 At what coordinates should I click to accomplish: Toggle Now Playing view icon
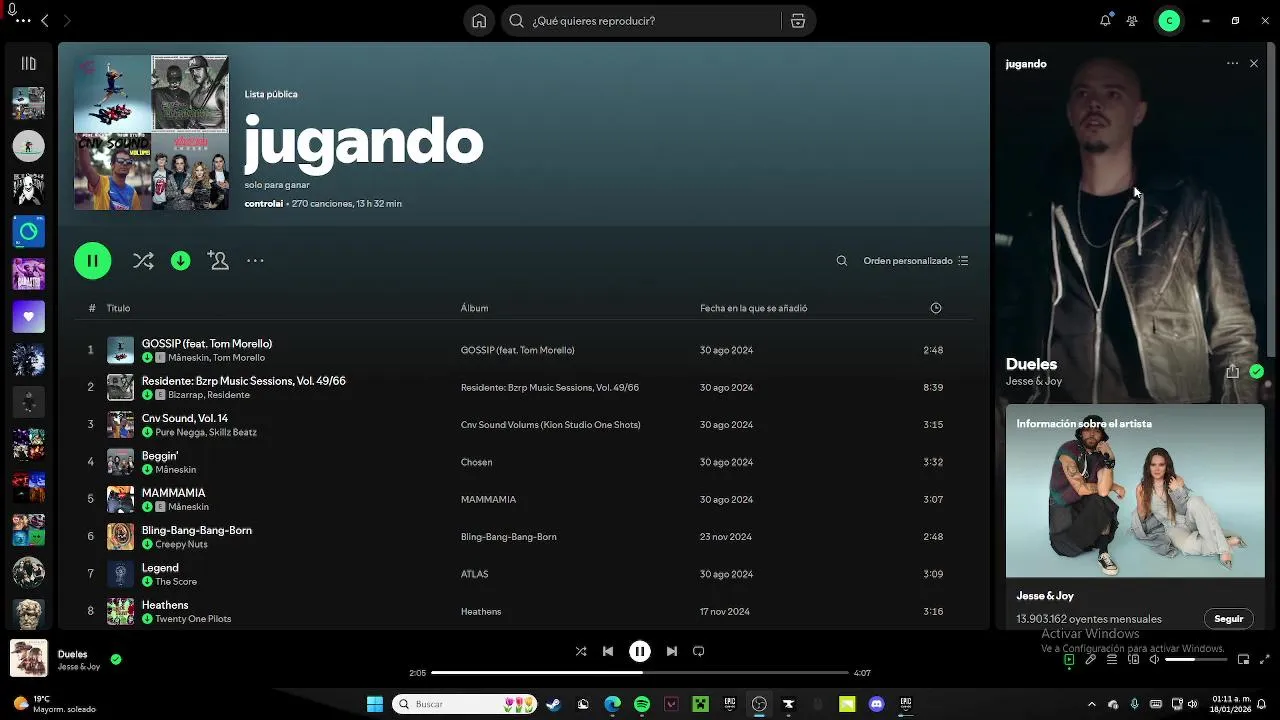click(1069, 660)
